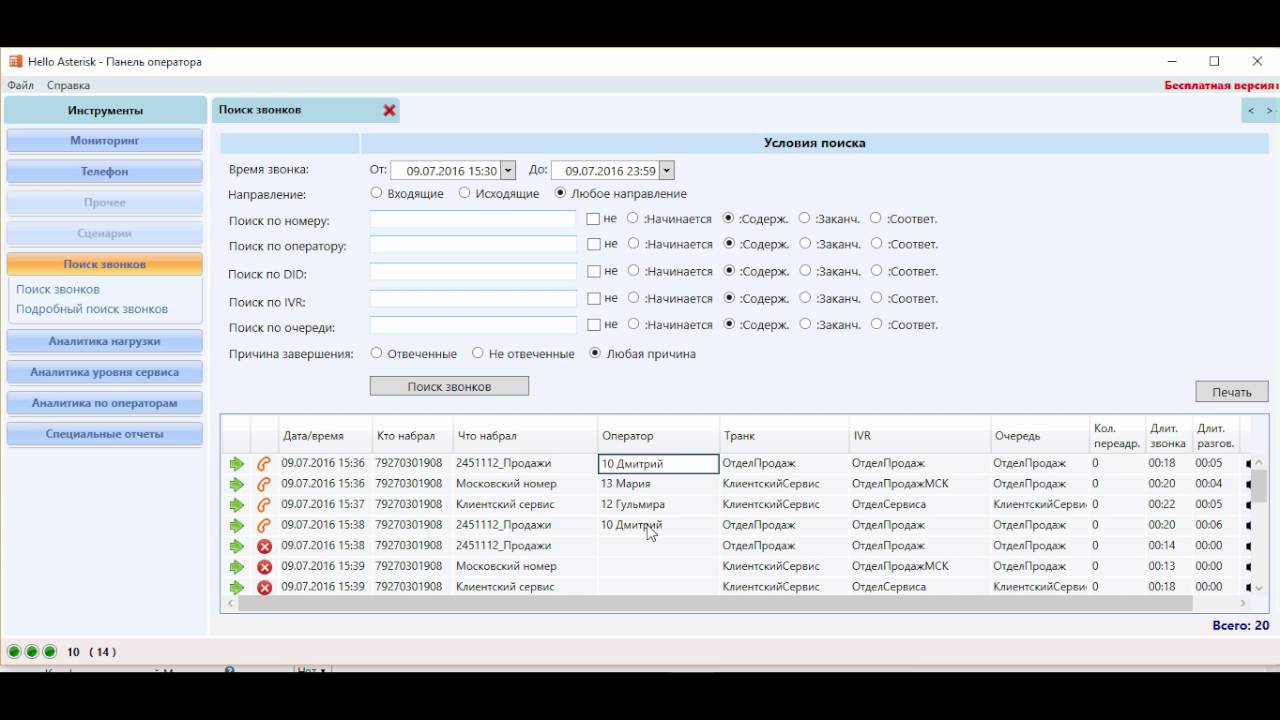Click orange phone icon of 15:38 Дмитрий call

pyautogui.click(x=264, y=525)
